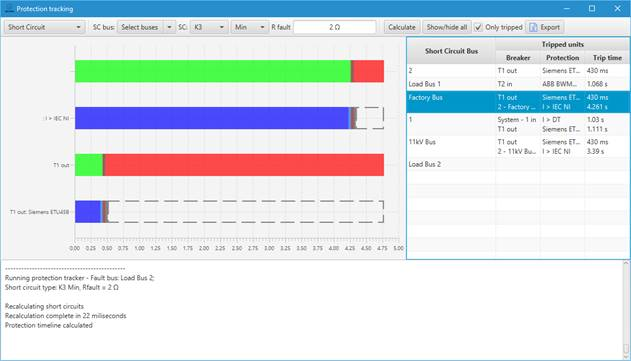631x361 pixels.
Task: Click the log panel vertical scrollbar
Action: coord(626,310)
